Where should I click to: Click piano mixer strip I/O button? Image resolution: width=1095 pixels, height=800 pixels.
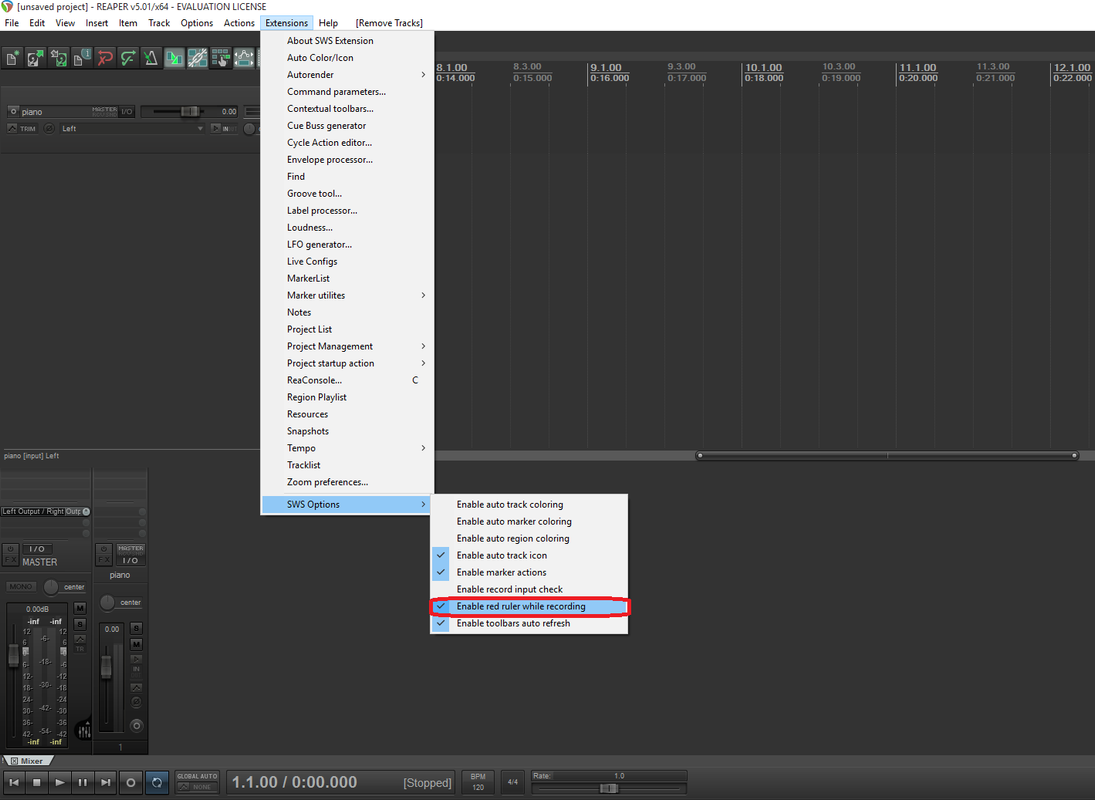131,561
